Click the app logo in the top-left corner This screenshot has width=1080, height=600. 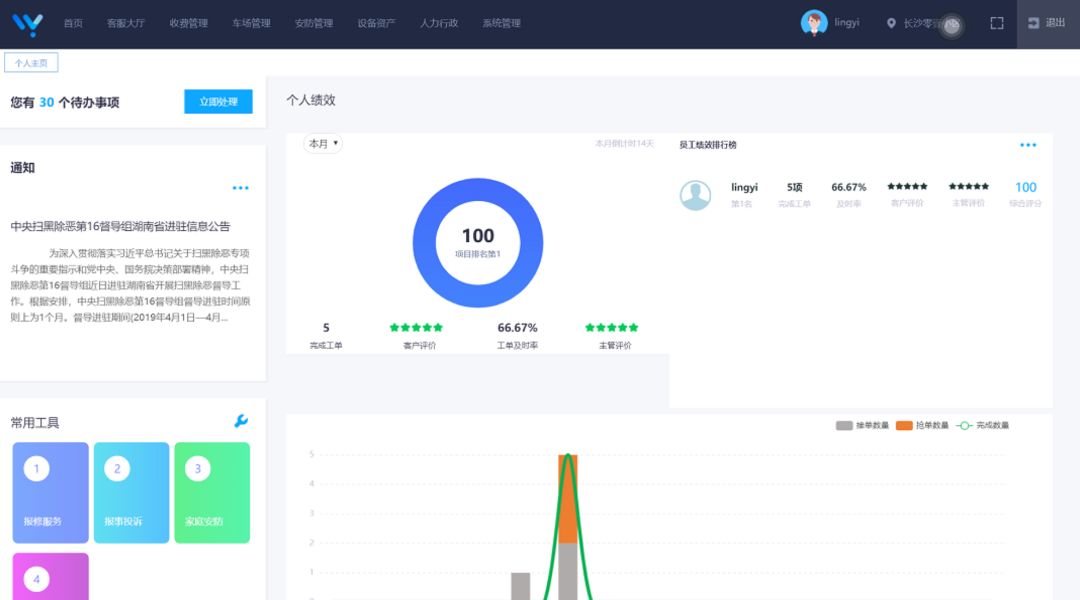coord(27,24)
